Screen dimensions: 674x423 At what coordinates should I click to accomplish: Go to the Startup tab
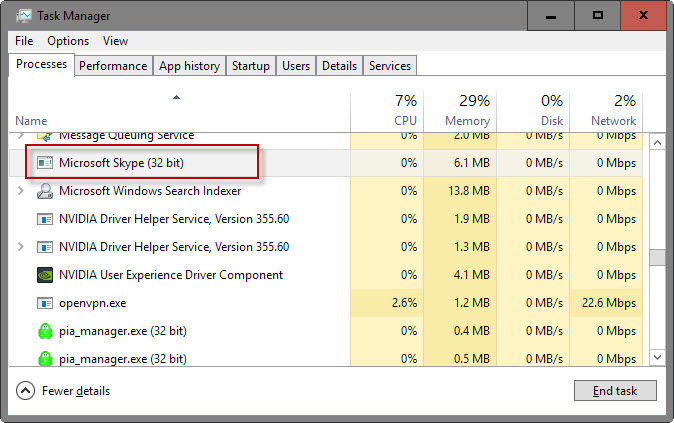click(251, 66)
